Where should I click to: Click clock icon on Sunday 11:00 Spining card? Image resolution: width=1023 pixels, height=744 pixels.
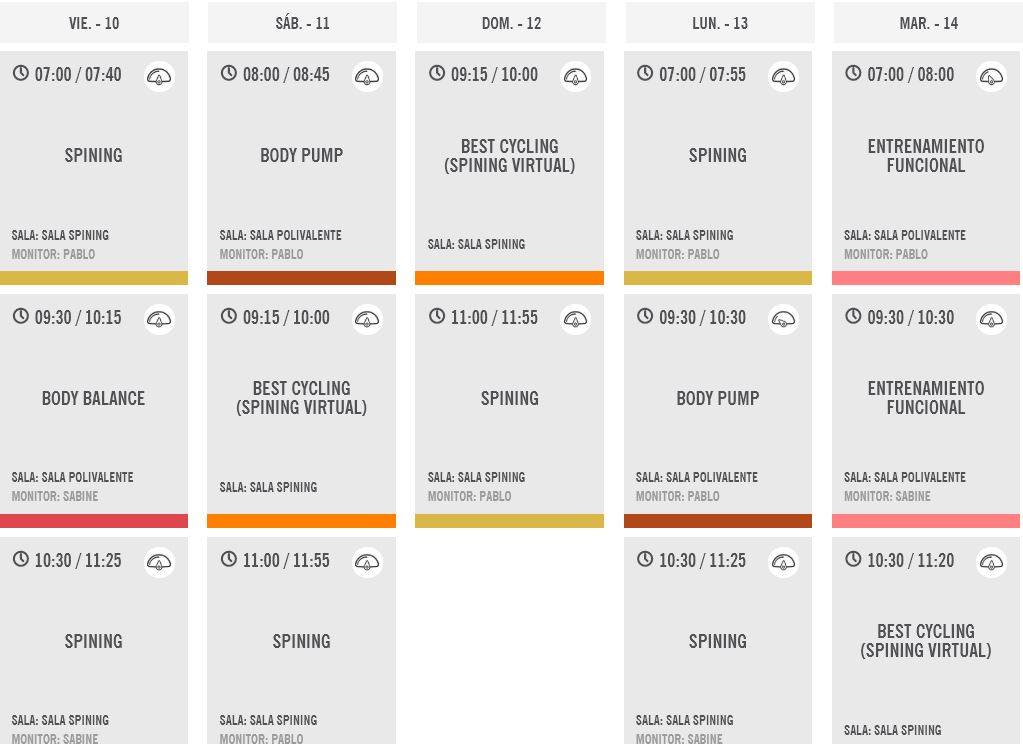point(436,316)
